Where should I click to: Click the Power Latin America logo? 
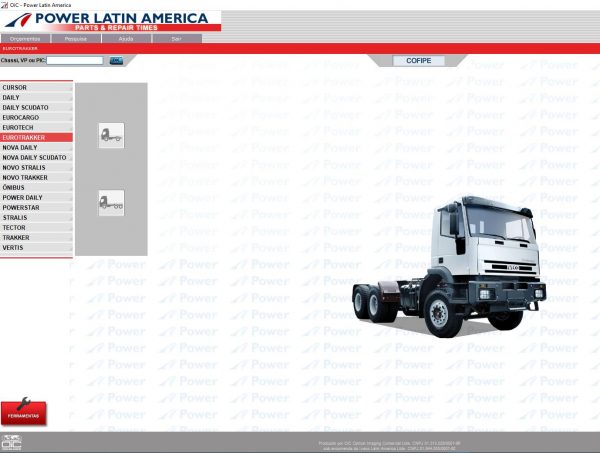click(111, 21)
